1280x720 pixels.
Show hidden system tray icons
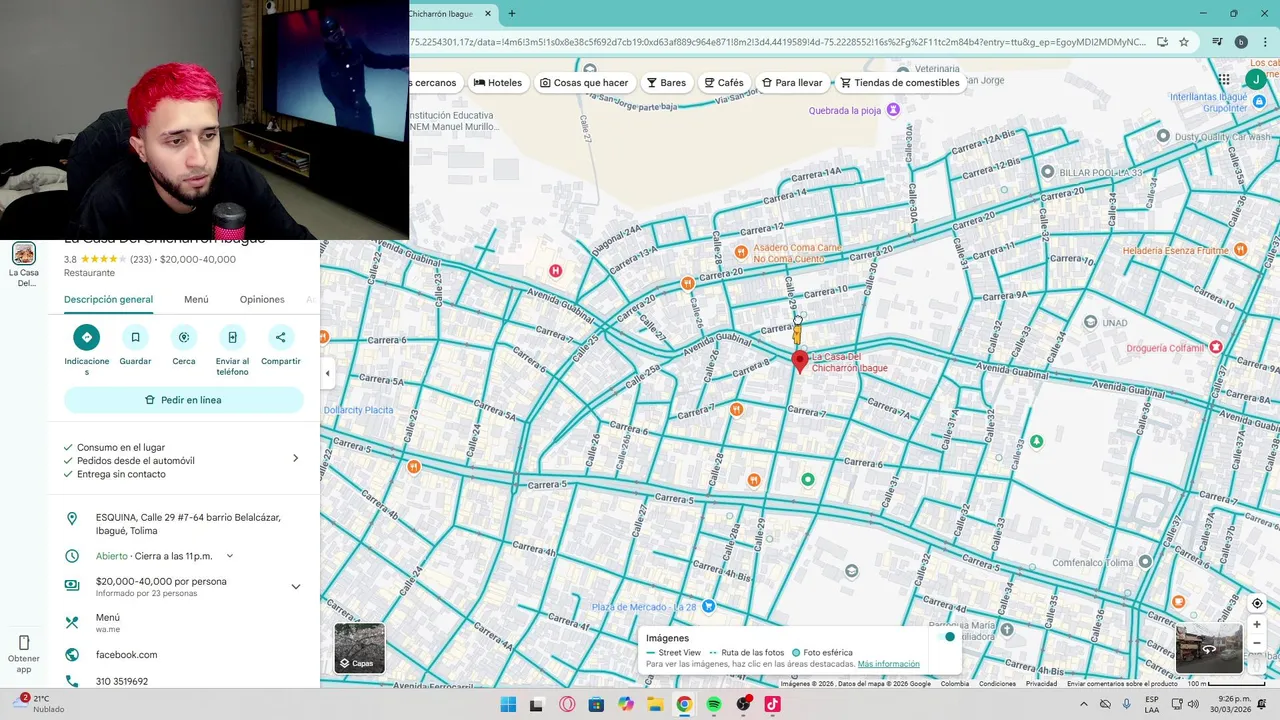pyautogui.click(x=1083, y=704)
